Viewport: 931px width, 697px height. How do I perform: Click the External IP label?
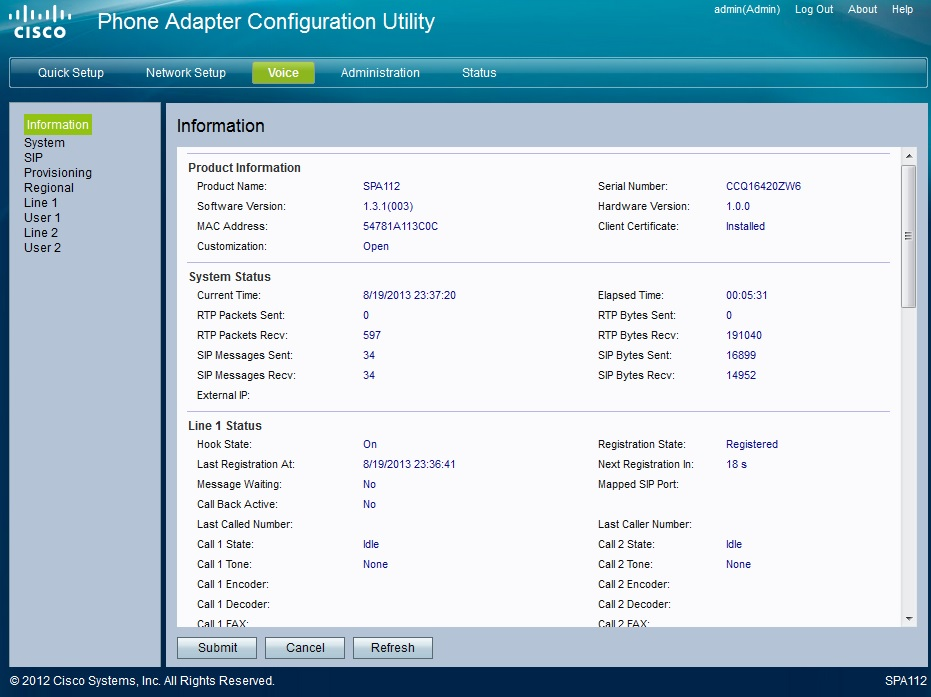point(223,395)
